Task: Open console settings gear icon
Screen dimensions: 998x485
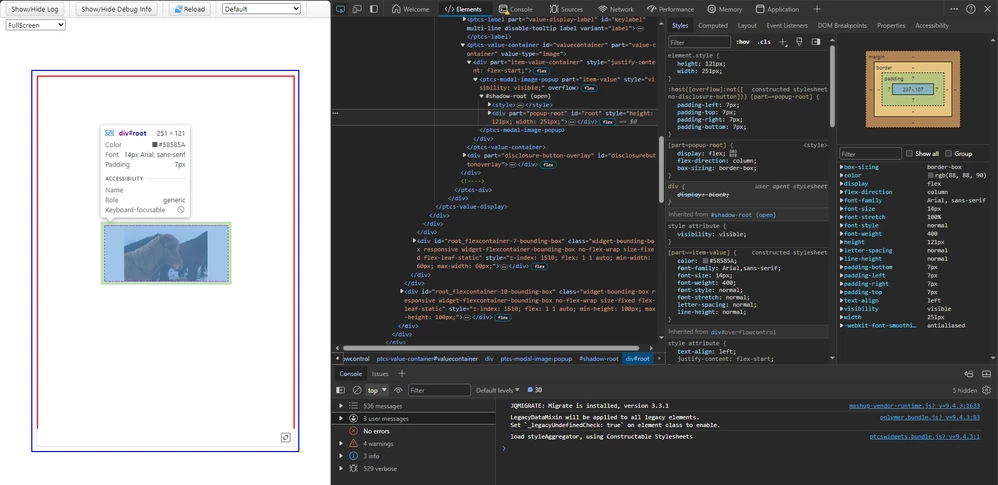Action: point(987,390)
